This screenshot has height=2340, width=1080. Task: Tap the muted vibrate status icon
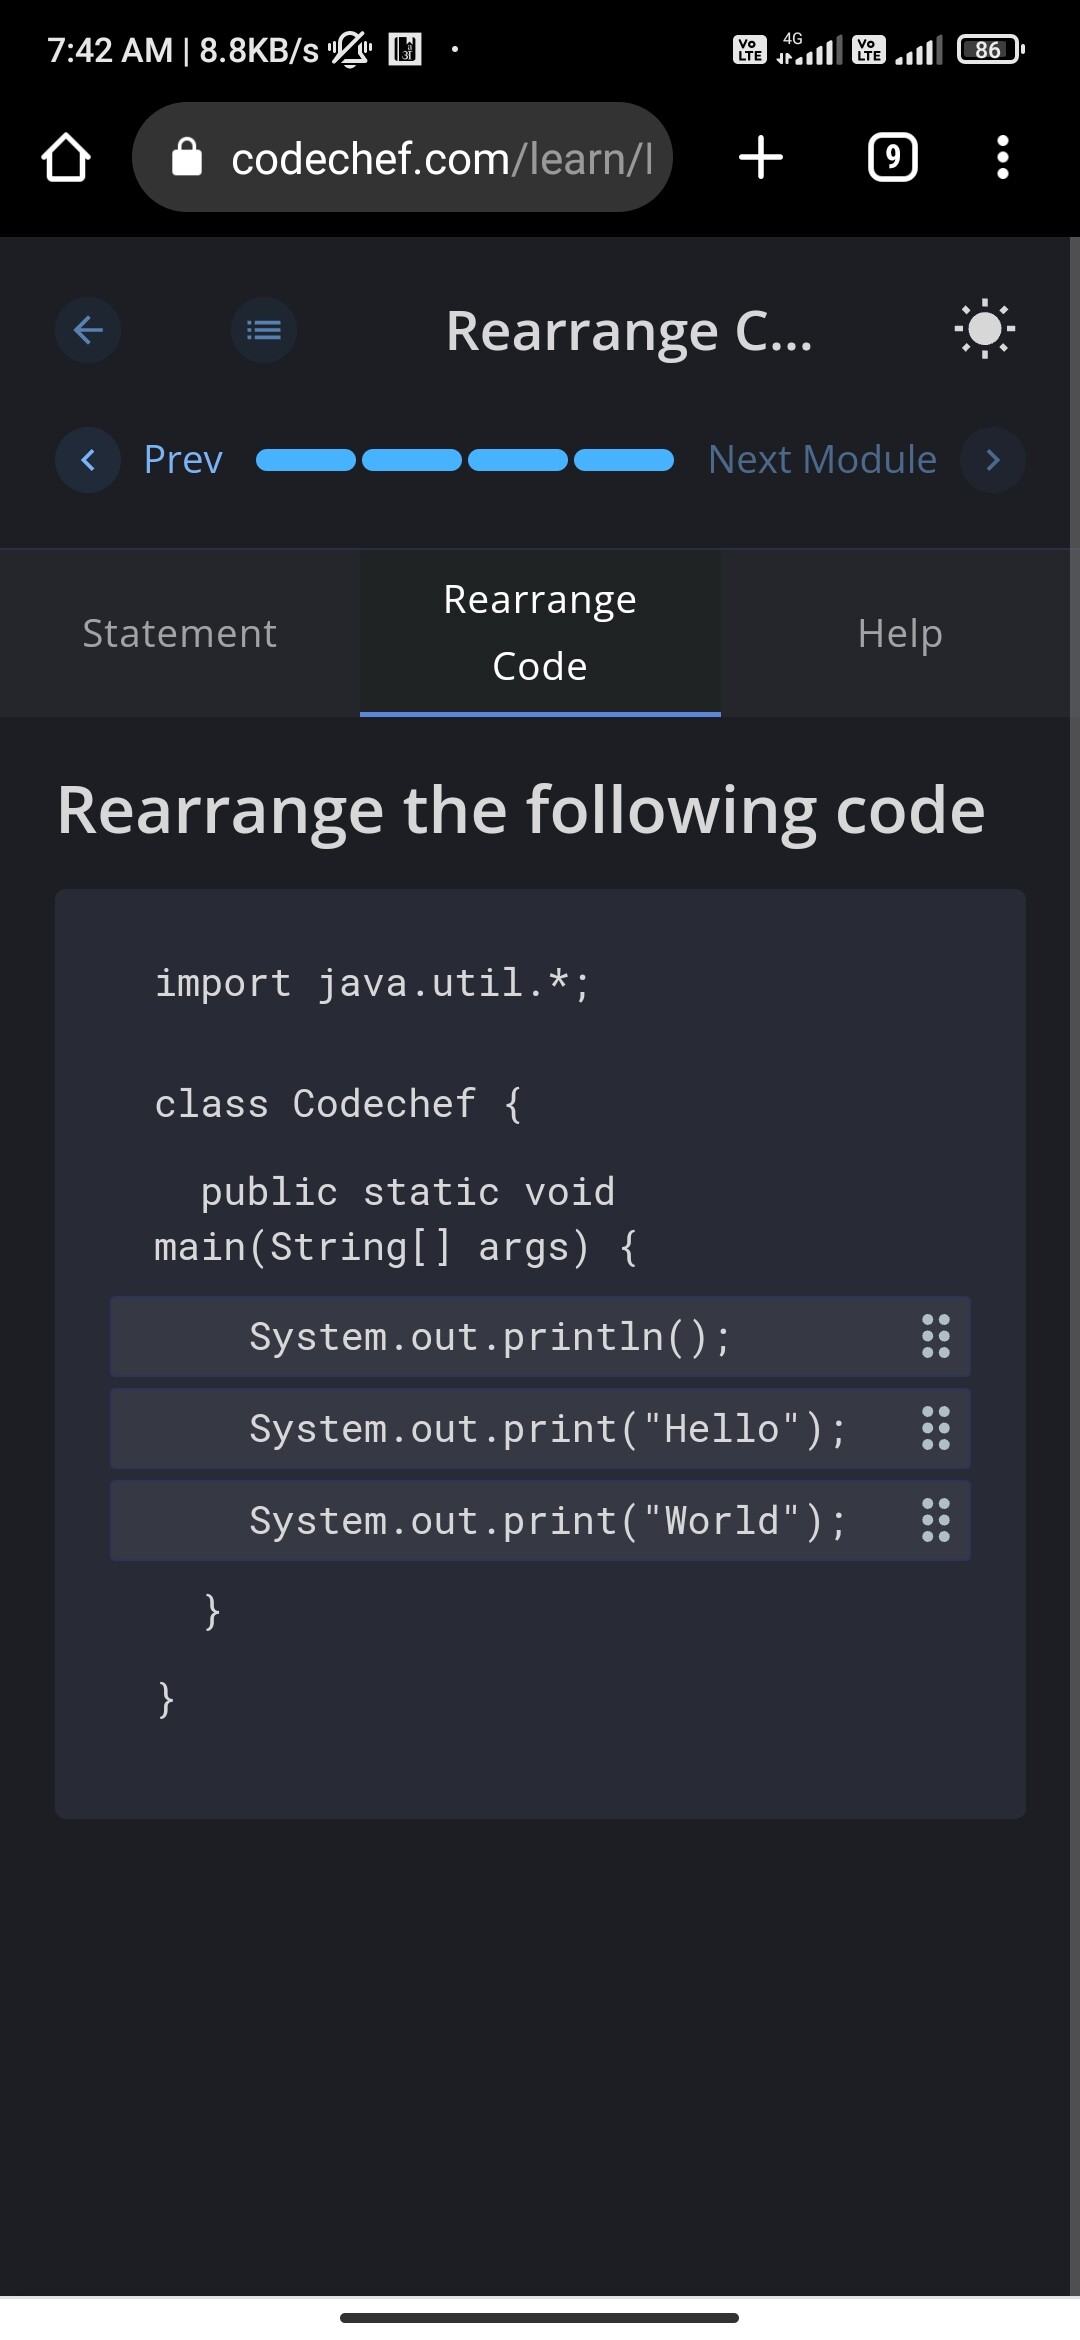point(351,49)
